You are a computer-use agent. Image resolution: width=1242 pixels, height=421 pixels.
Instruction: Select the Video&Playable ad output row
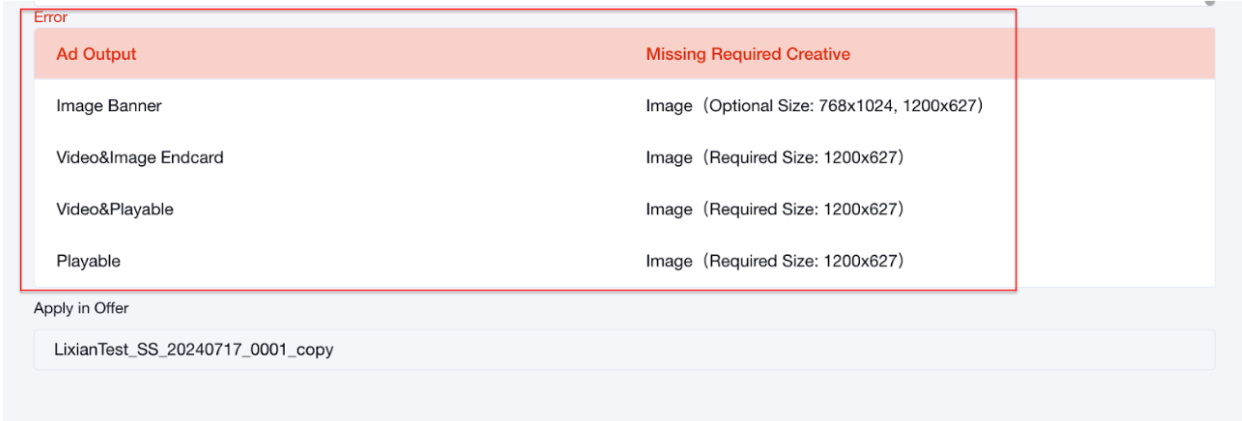pos(115,210)
